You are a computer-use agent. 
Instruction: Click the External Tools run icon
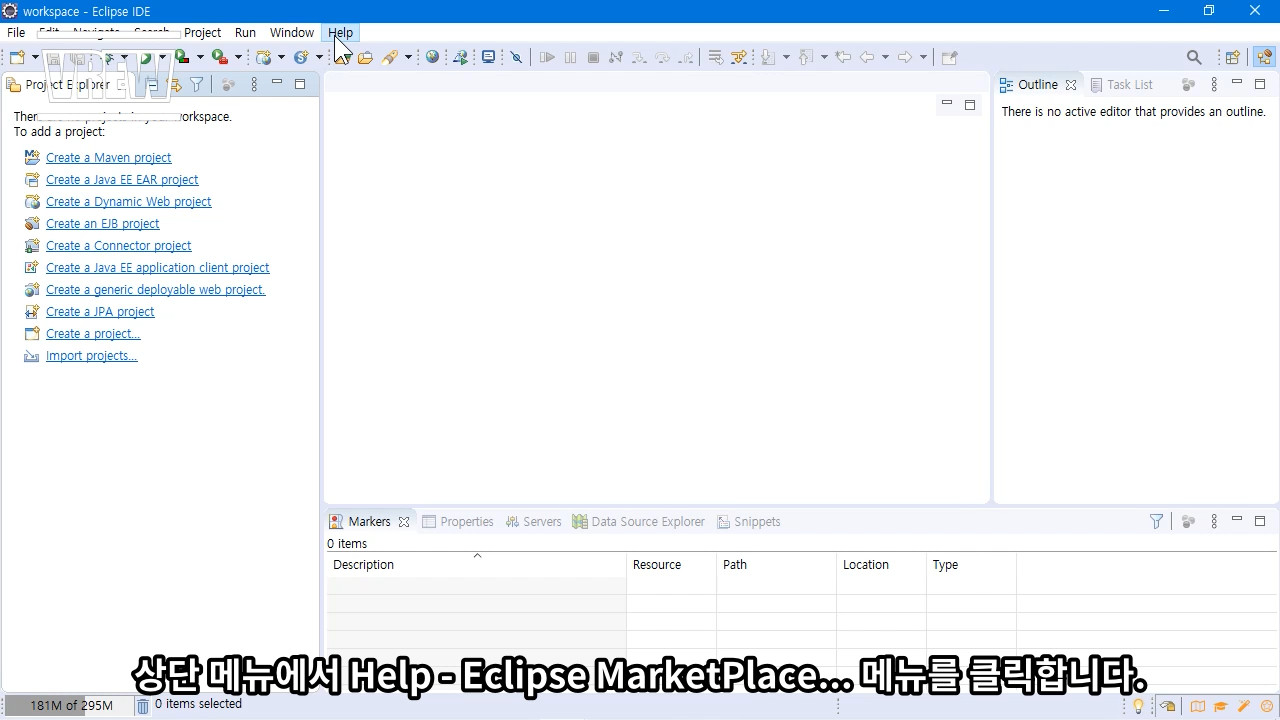pos(220,57)
